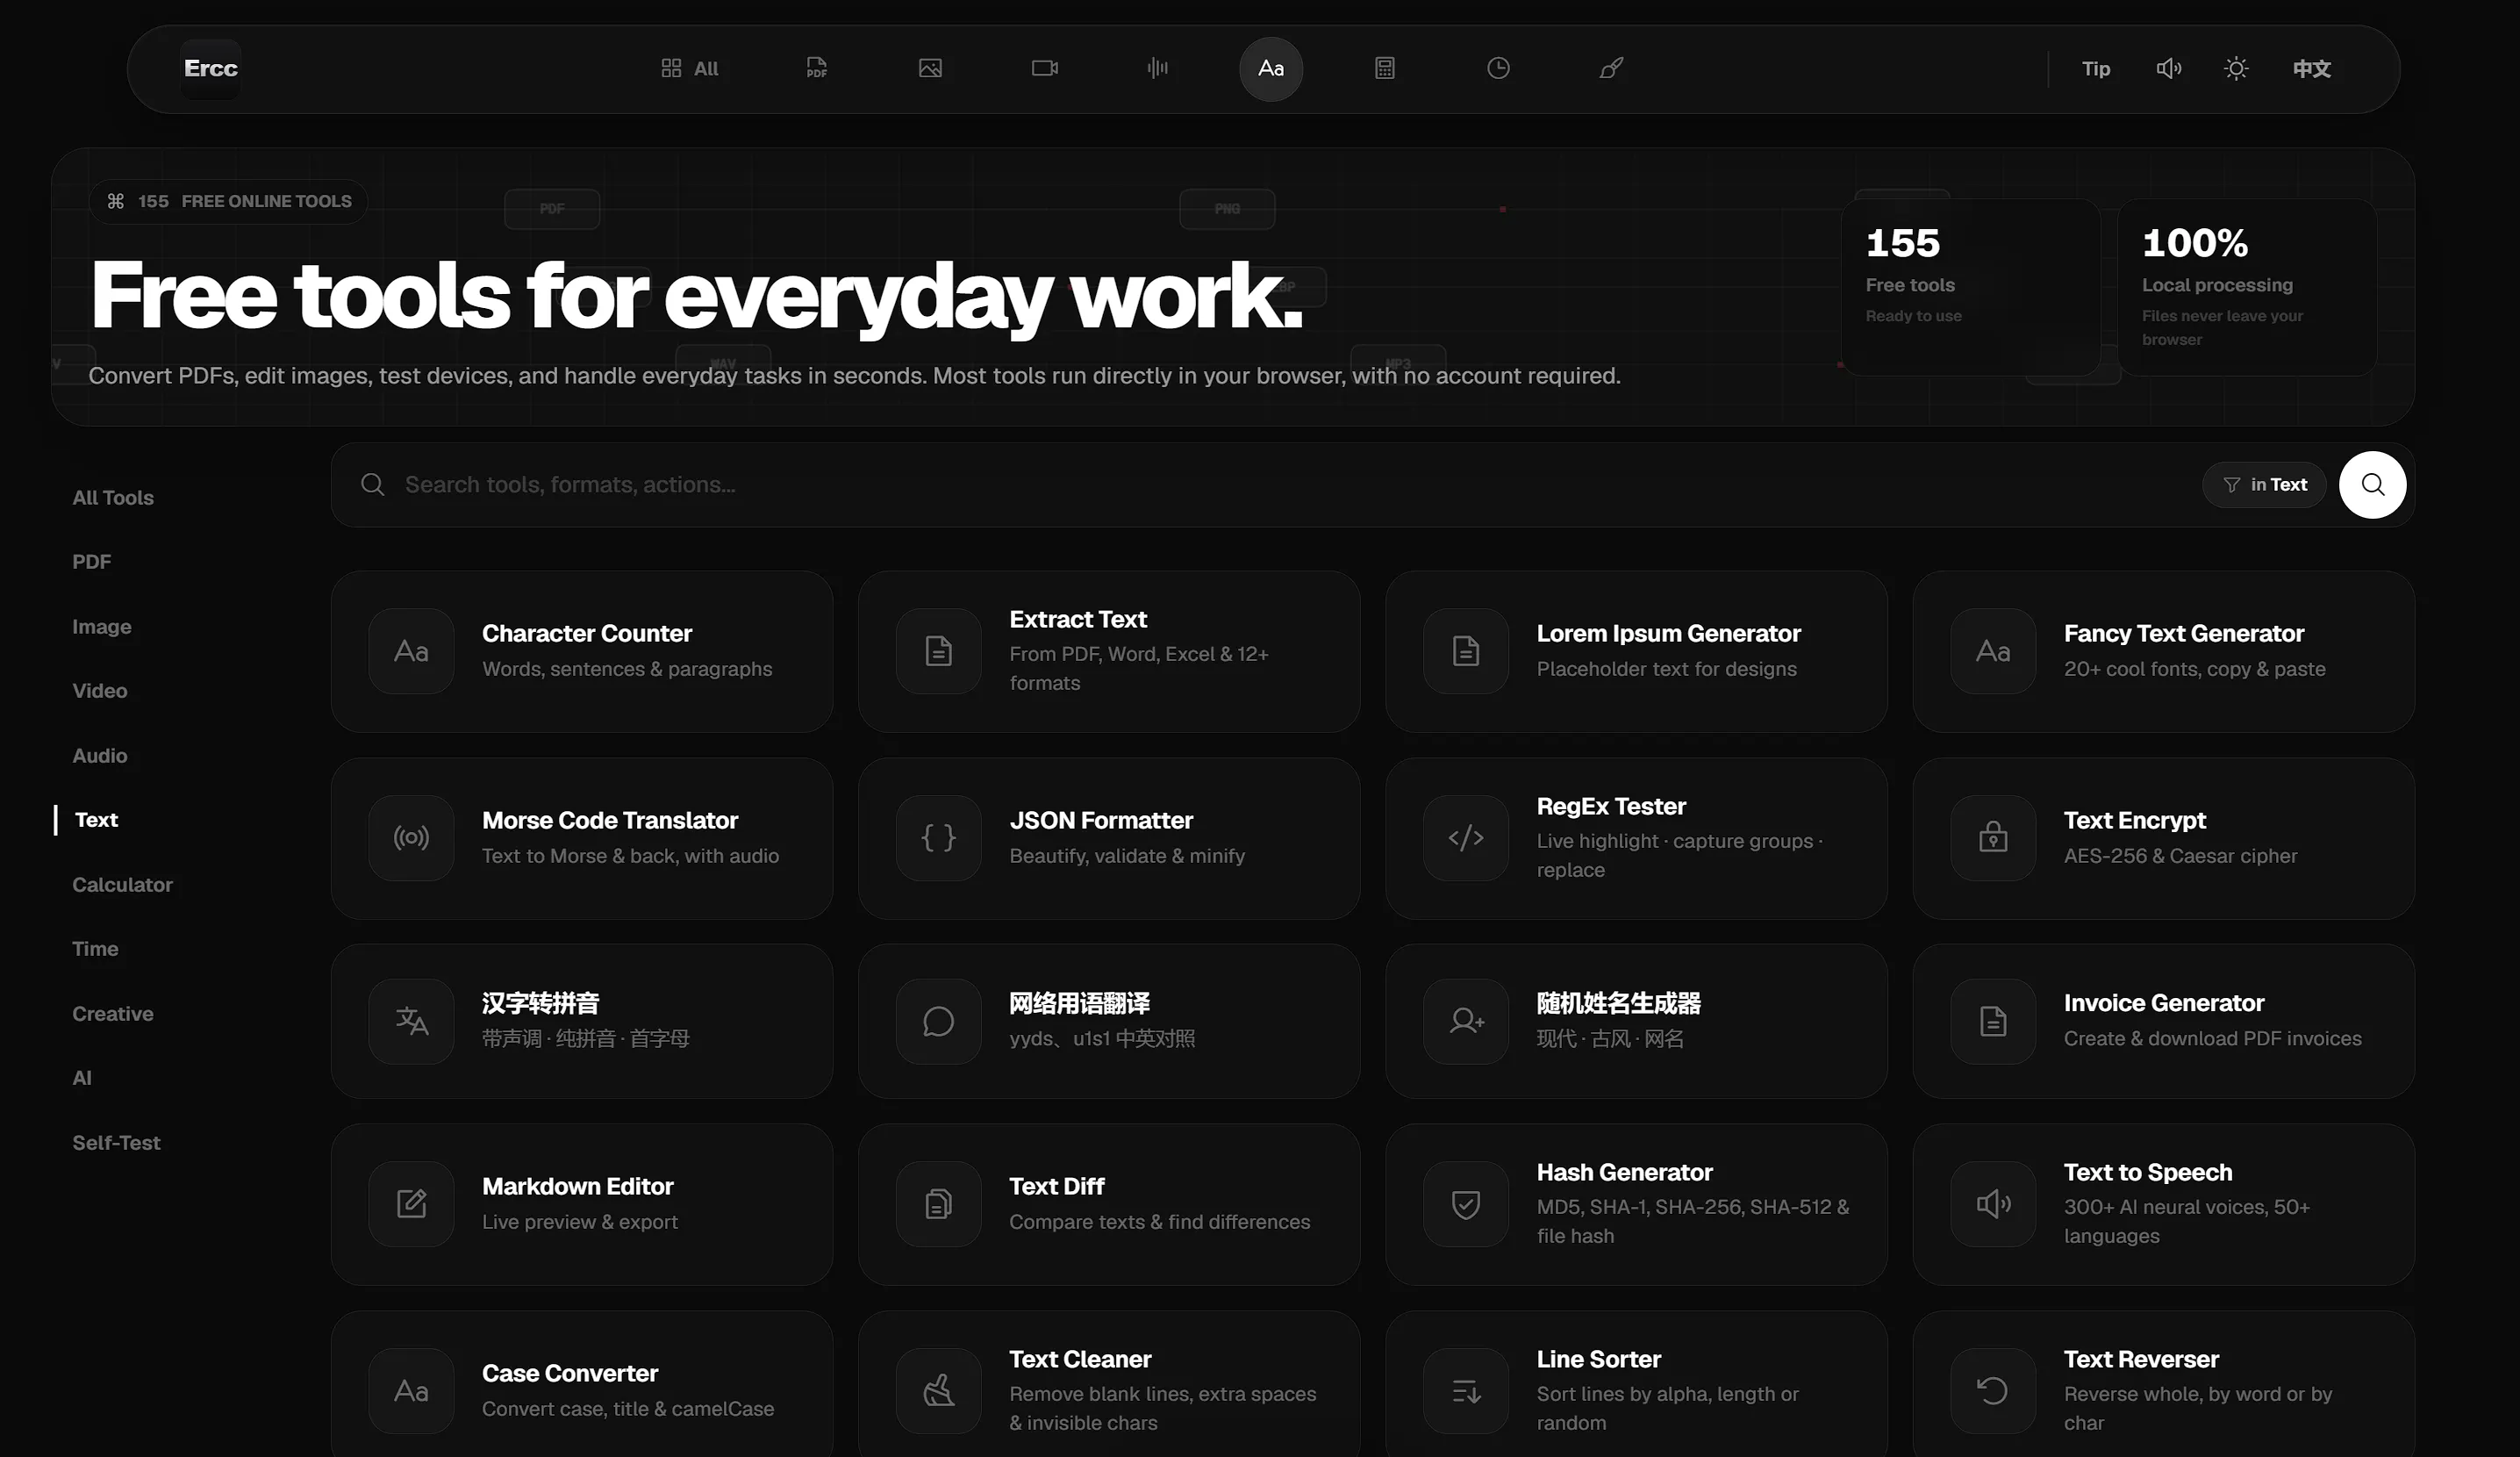Viewport: 2520px width, 1457px height.
Task: Open the Audio waveform icon in top nav
Action: pyautogui.click(x=1157, y=68)
